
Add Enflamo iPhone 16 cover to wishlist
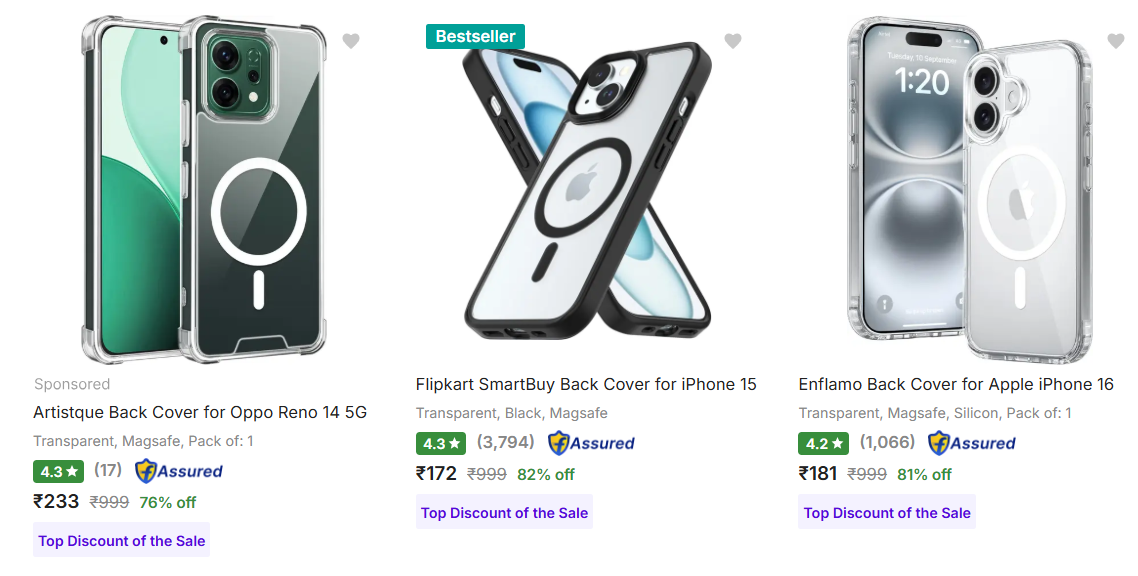click(x=1116, y=41)
